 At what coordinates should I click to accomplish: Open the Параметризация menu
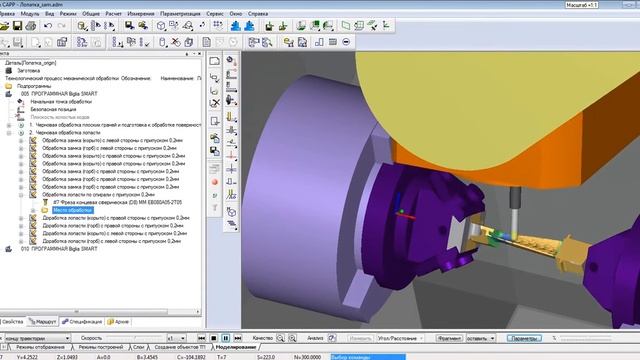[x=180, y=14]
